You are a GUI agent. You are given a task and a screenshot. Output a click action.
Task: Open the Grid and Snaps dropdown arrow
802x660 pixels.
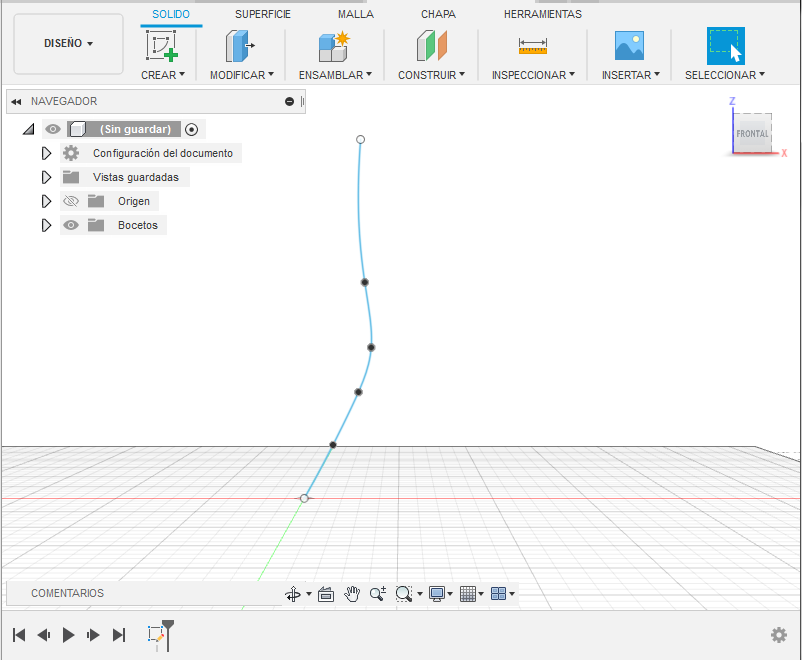[481, 594]
